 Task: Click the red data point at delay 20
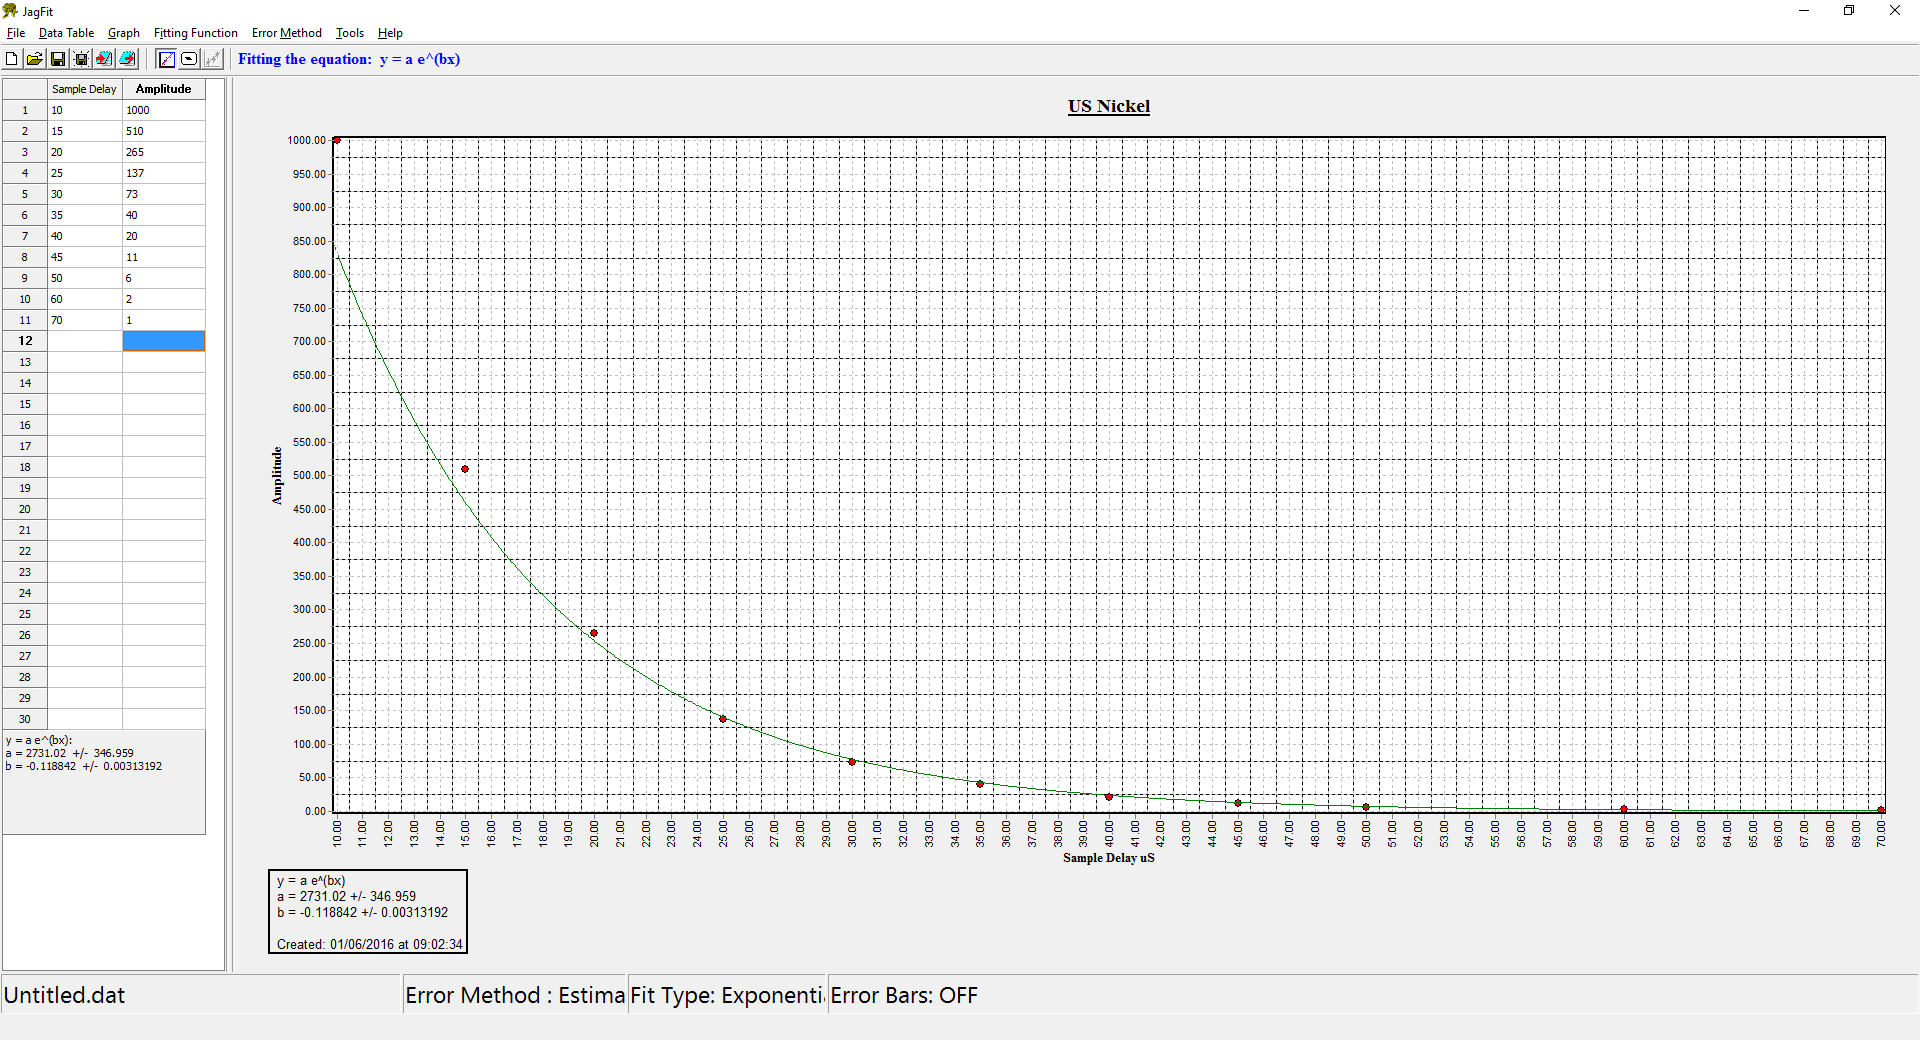point(594,633)
